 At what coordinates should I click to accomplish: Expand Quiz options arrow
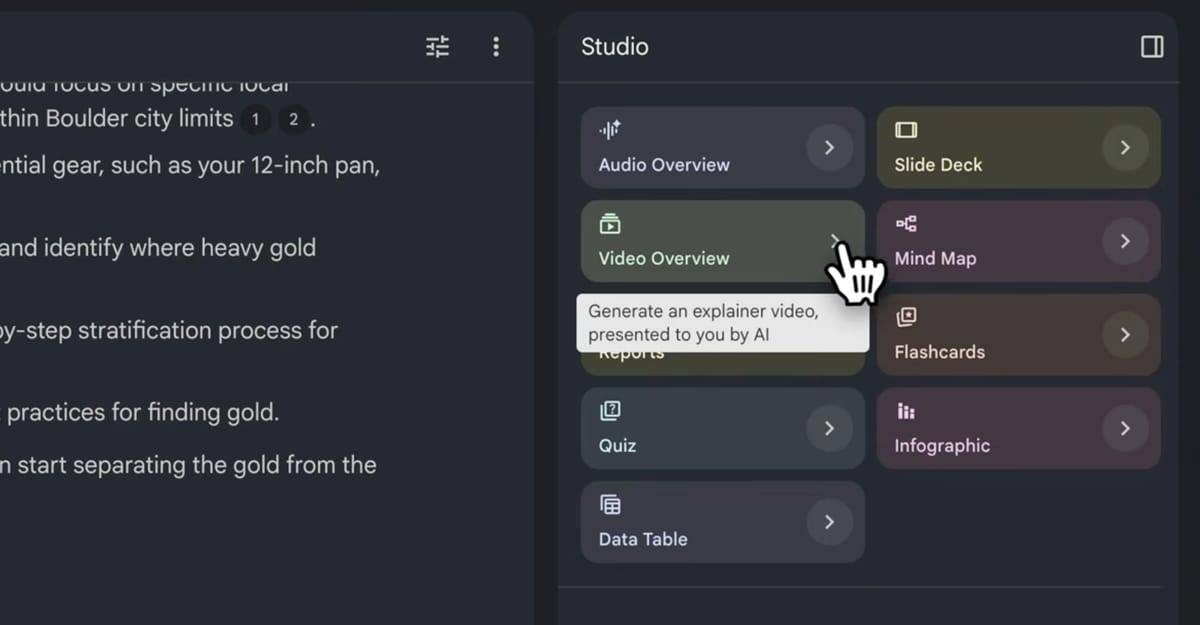pyautogui.click(x=829, y=428)
